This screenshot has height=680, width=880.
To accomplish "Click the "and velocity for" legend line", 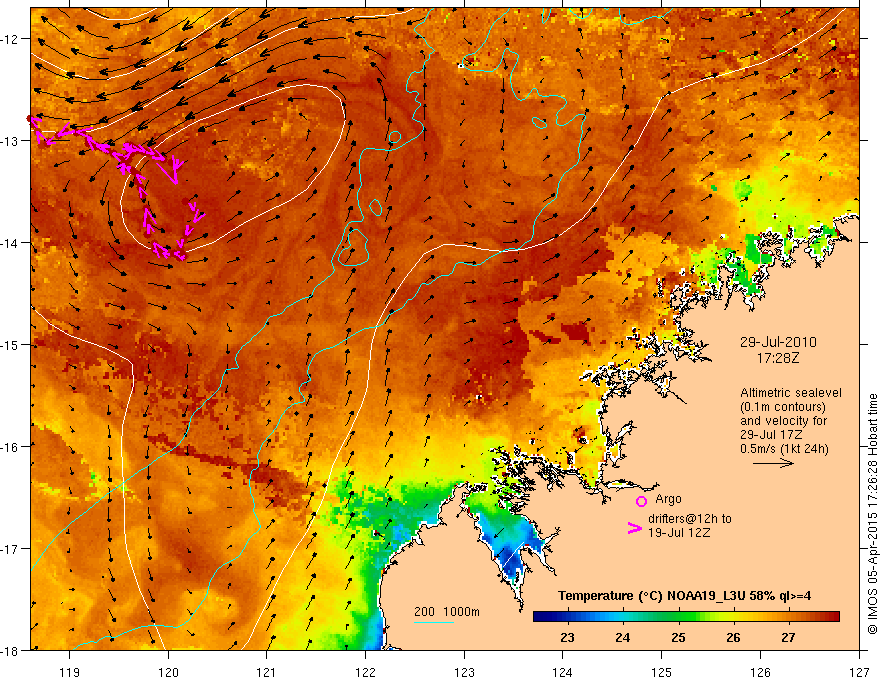I will point(783,421).
